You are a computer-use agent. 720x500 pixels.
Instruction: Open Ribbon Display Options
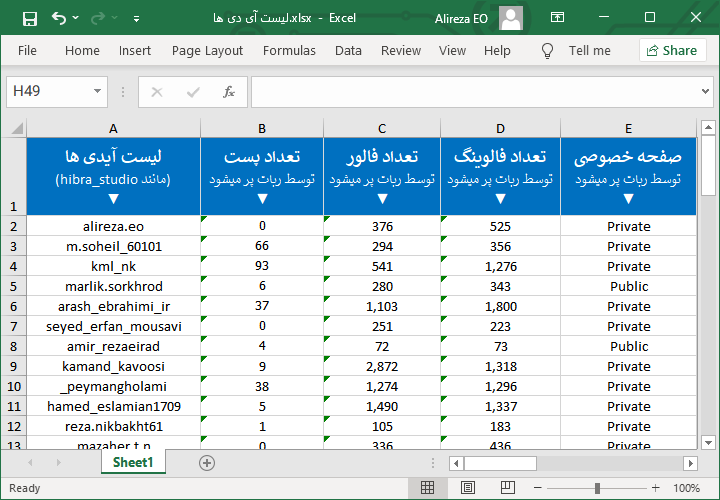coord(557,18)
